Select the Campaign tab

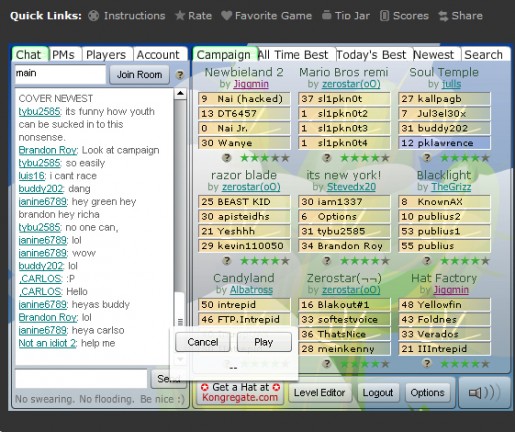pos(224,54)
